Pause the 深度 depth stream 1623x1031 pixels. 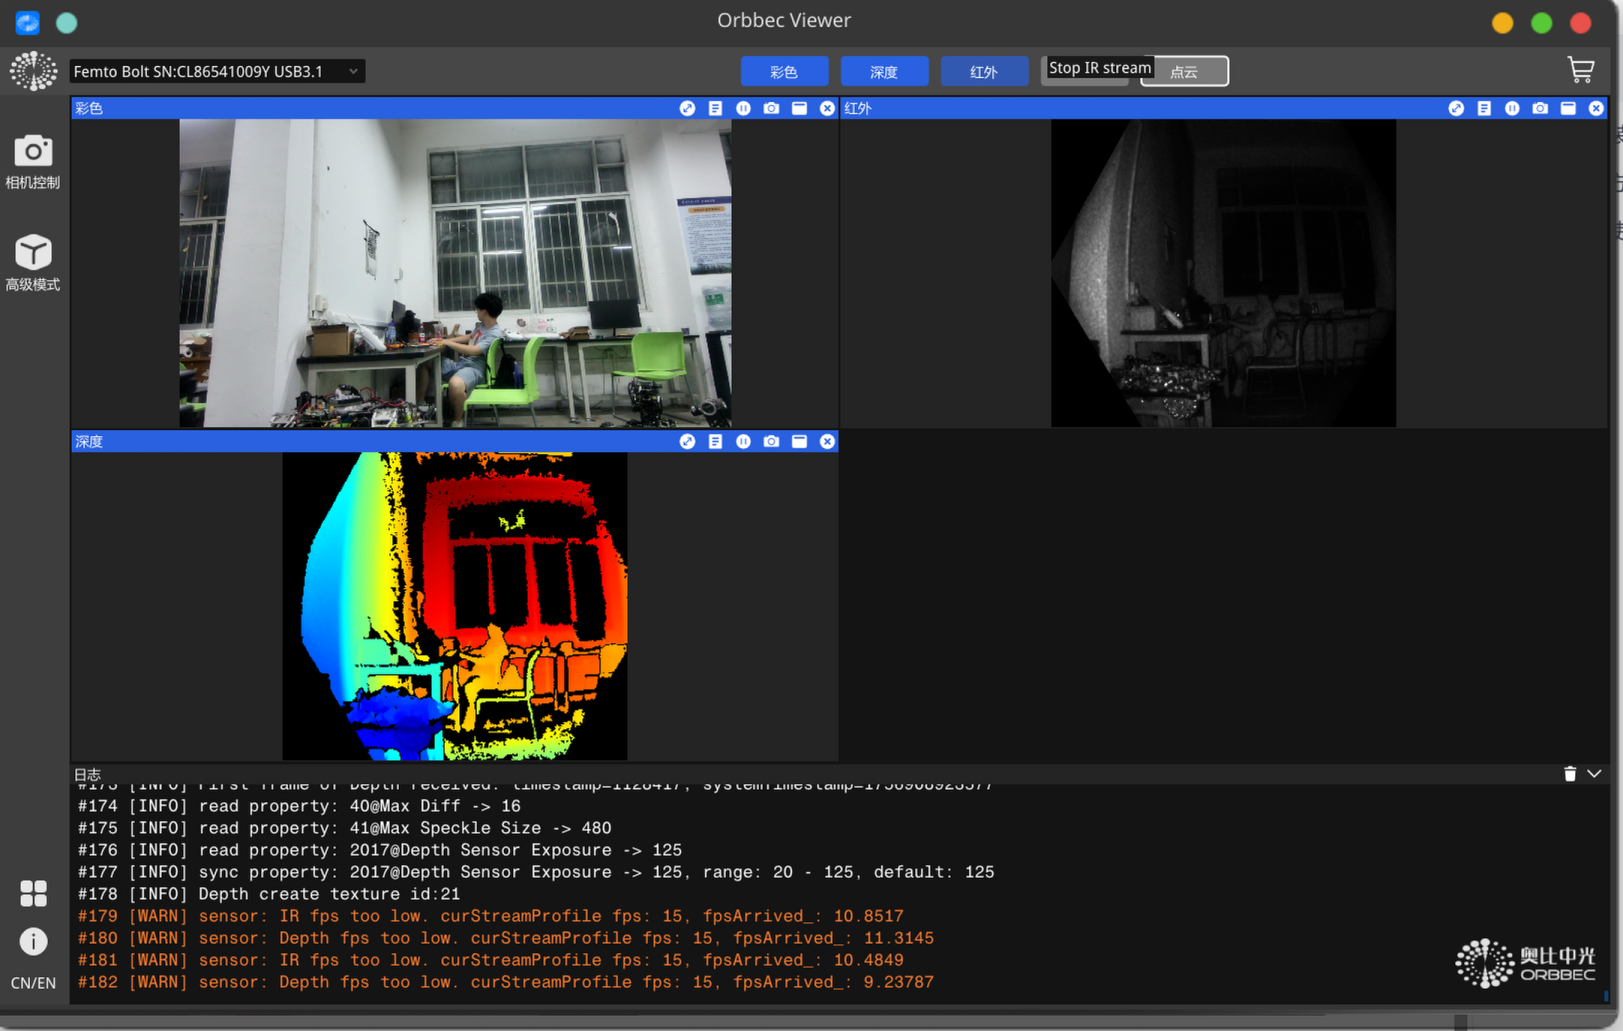(x=743, y=441)
